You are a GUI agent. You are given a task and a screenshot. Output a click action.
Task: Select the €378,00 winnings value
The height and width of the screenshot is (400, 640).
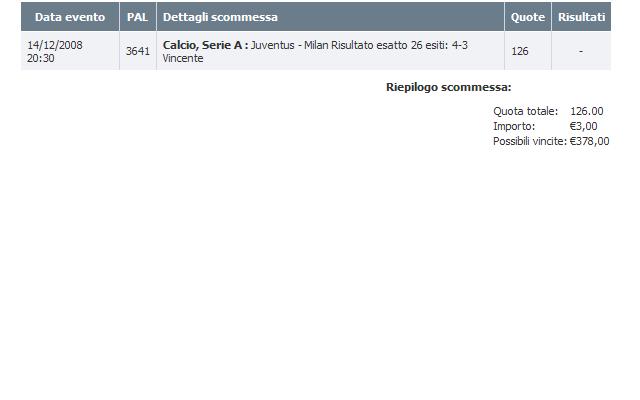(589, 141)
